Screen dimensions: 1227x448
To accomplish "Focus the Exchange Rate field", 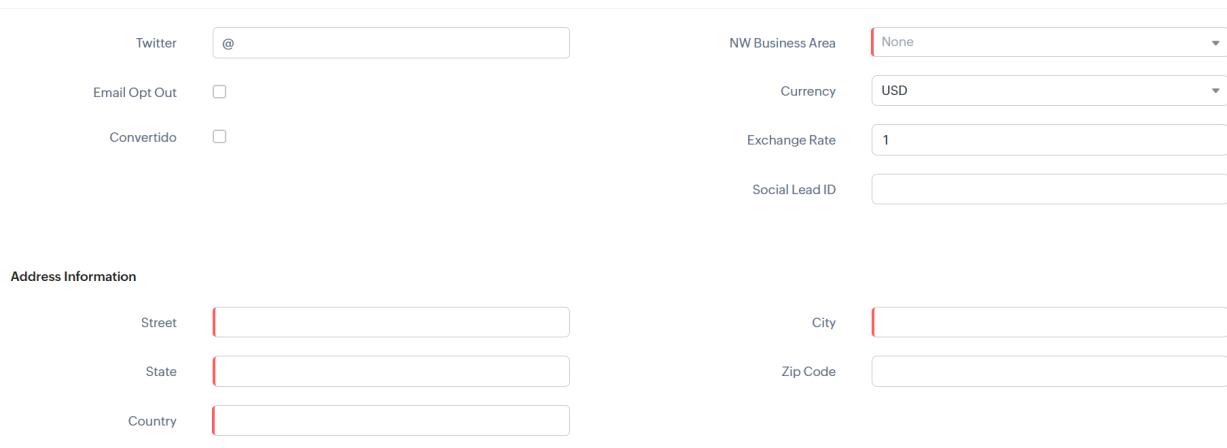I will (x=1049, y=140).
